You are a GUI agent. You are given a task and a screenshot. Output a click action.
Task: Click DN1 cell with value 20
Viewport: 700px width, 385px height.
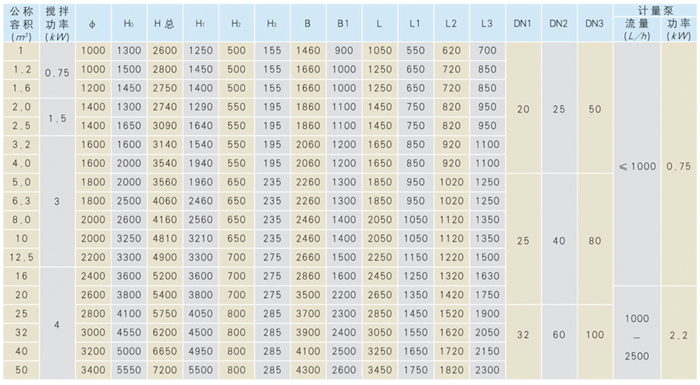tap(523, 109)
